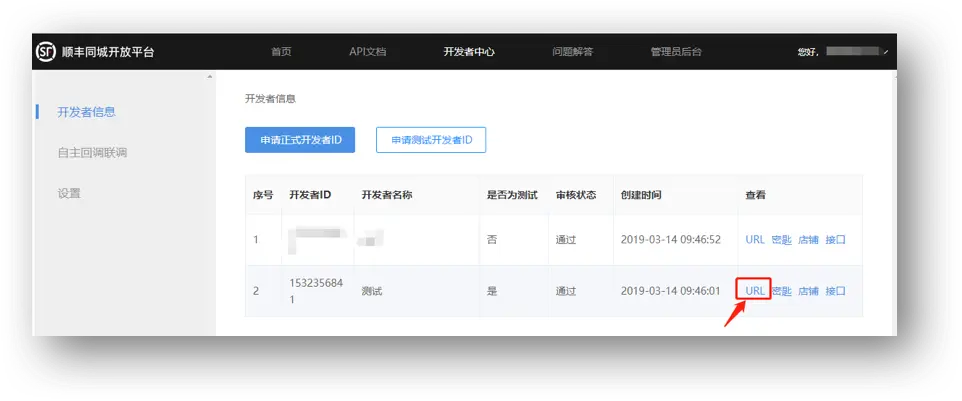The image size is (962, 401).
Task: Click the 创建时间 column header
Action: (x=641, y=195)
